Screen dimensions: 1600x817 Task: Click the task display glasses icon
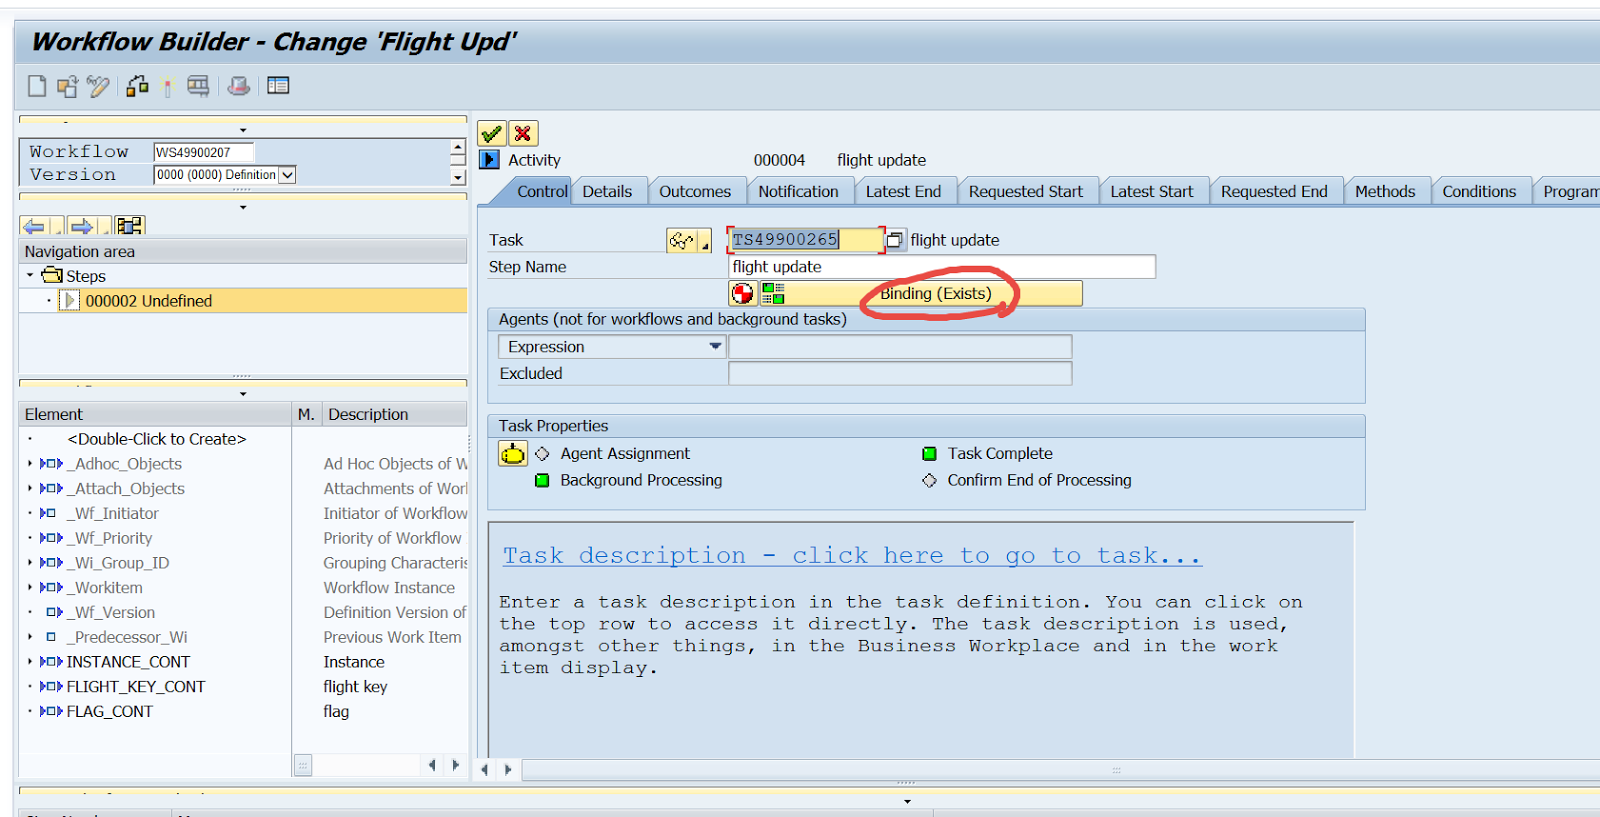[681, 240]
